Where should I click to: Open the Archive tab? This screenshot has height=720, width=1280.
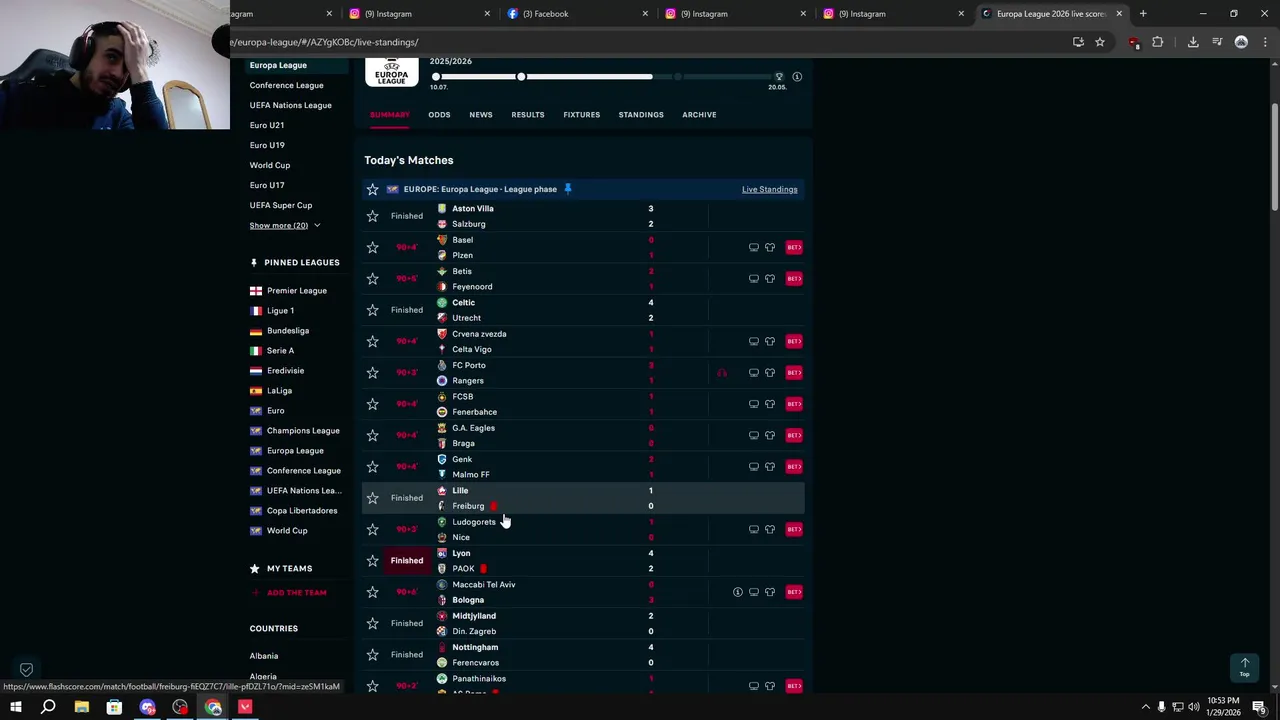coord(699,115)
